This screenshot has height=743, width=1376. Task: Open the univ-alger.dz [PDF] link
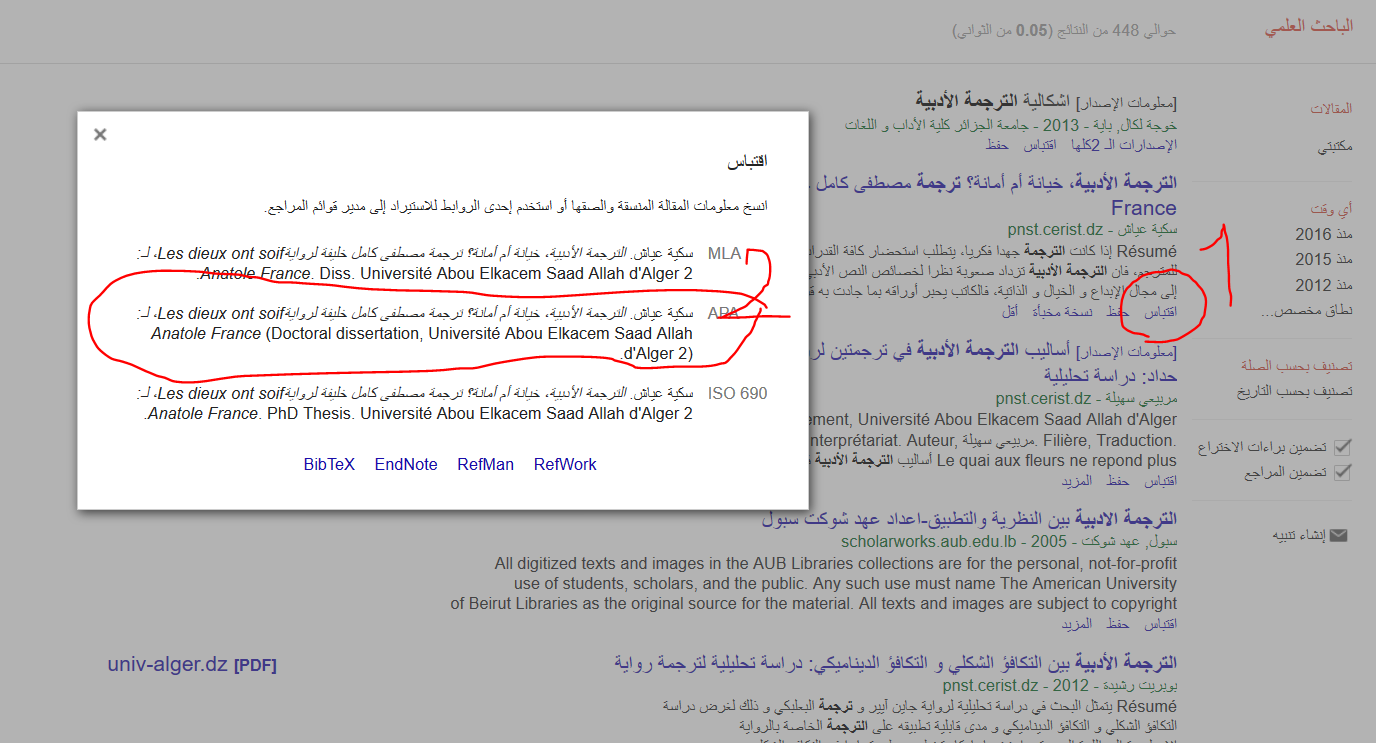click(x=192, y=664)
